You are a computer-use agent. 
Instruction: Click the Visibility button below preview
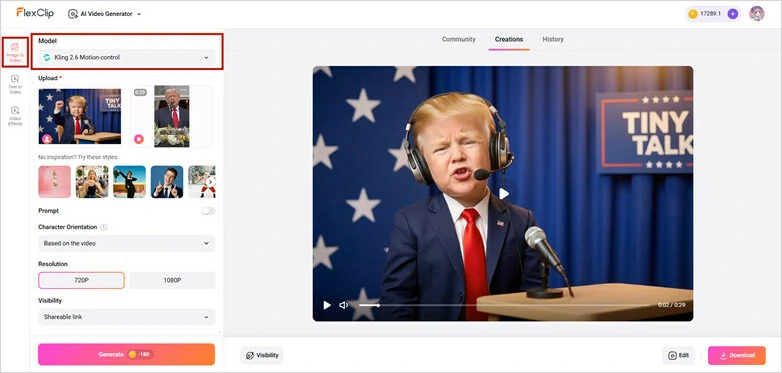pos(262,356)
